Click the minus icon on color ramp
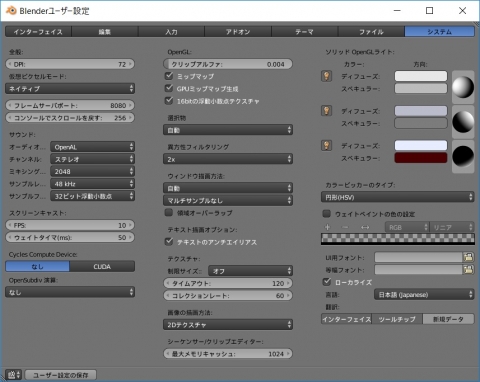The width and height of the screenshot is (480, 382). pos(345,227)
